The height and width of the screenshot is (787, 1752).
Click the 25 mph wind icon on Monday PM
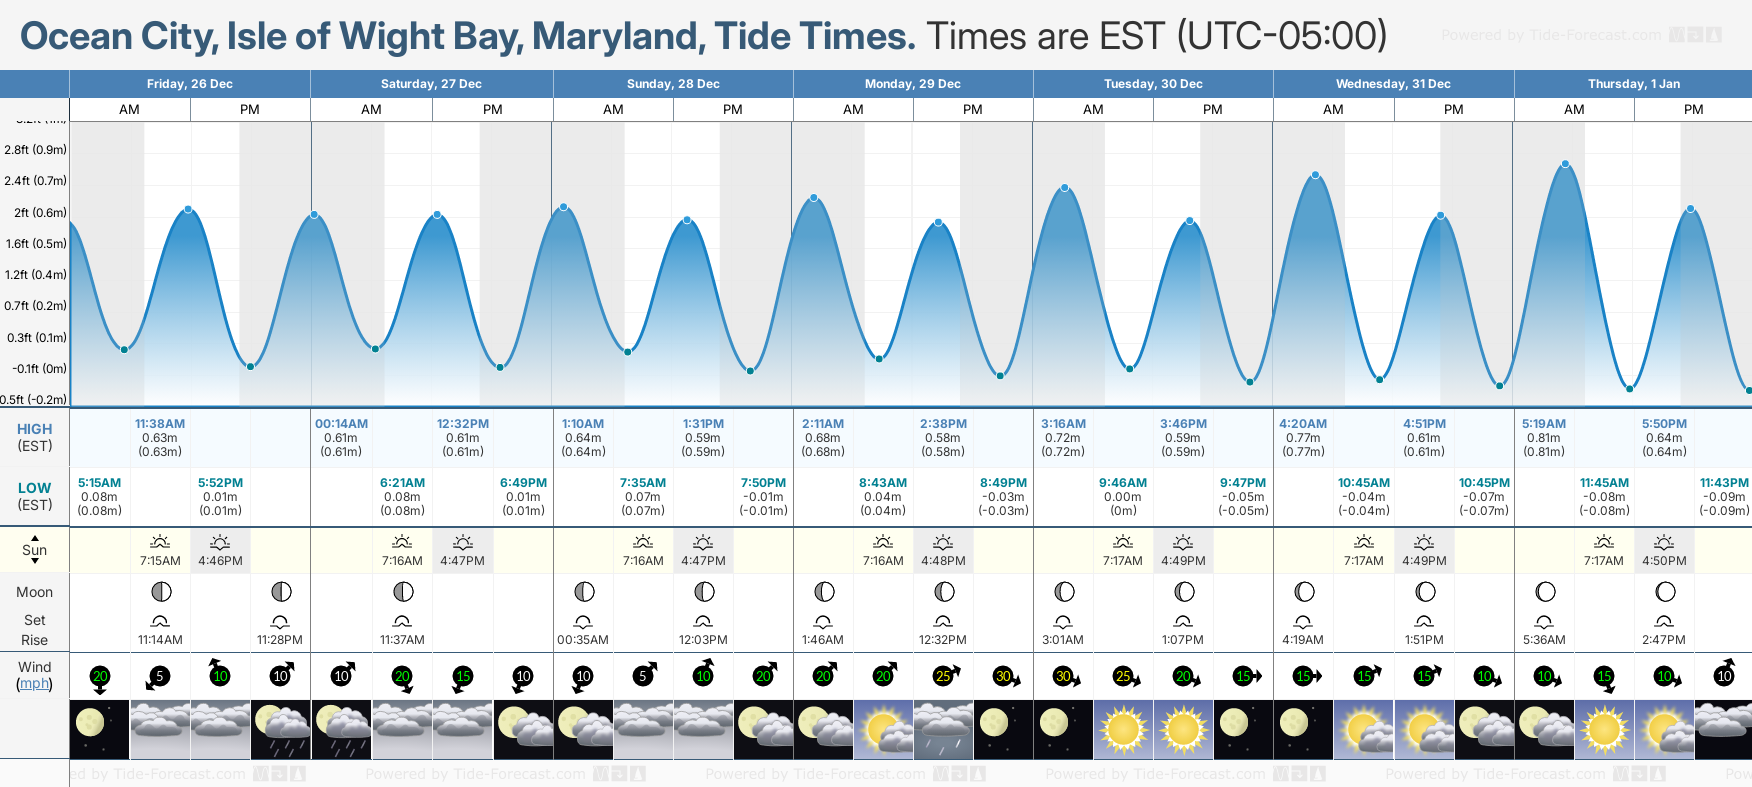click(x=944, y=676)
